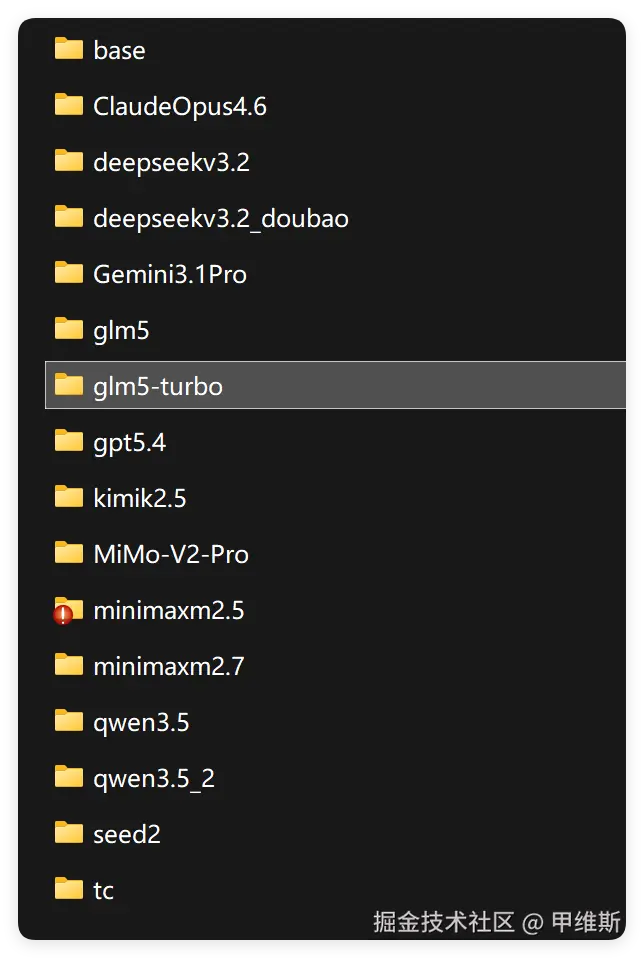Click the deepseekv3.2 folder icon
Screen dimensions: 644x958
click(68, 161)
